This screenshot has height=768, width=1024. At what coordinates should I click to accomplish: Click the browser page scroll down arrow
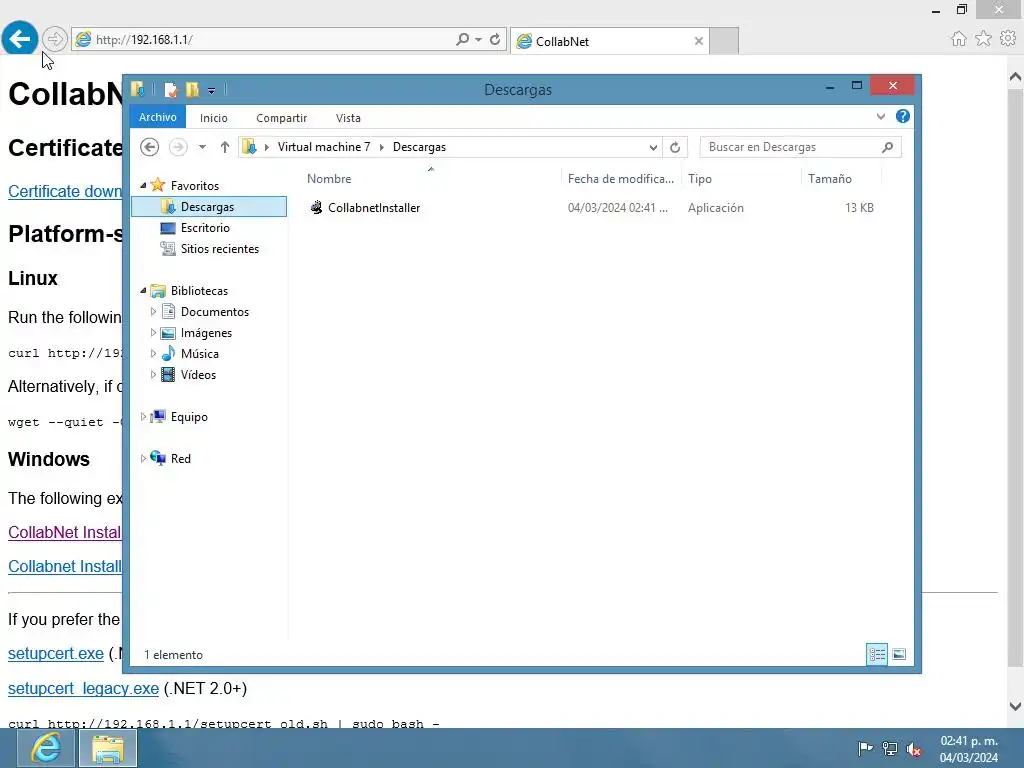tap(1015, 706)
